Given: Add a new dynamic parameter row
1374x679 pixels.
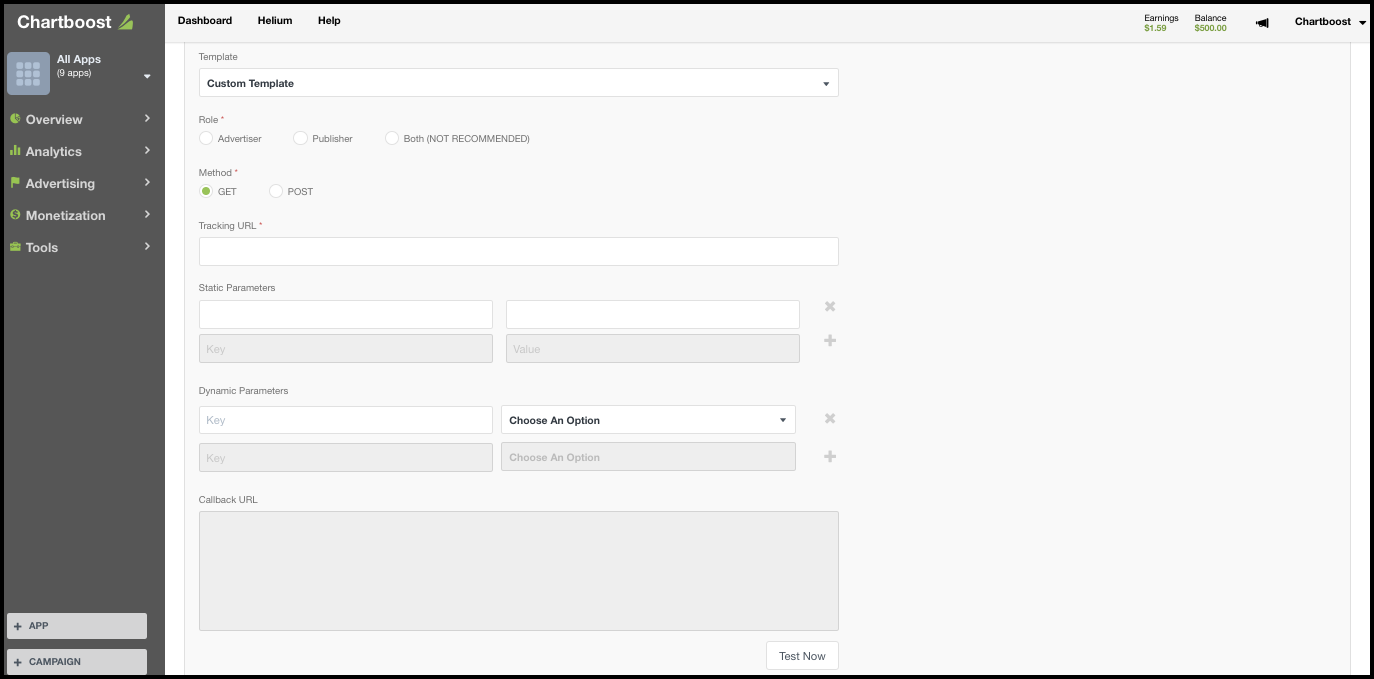Looking at the screenshot, I should pyautogui.click(x=830, y=457).
